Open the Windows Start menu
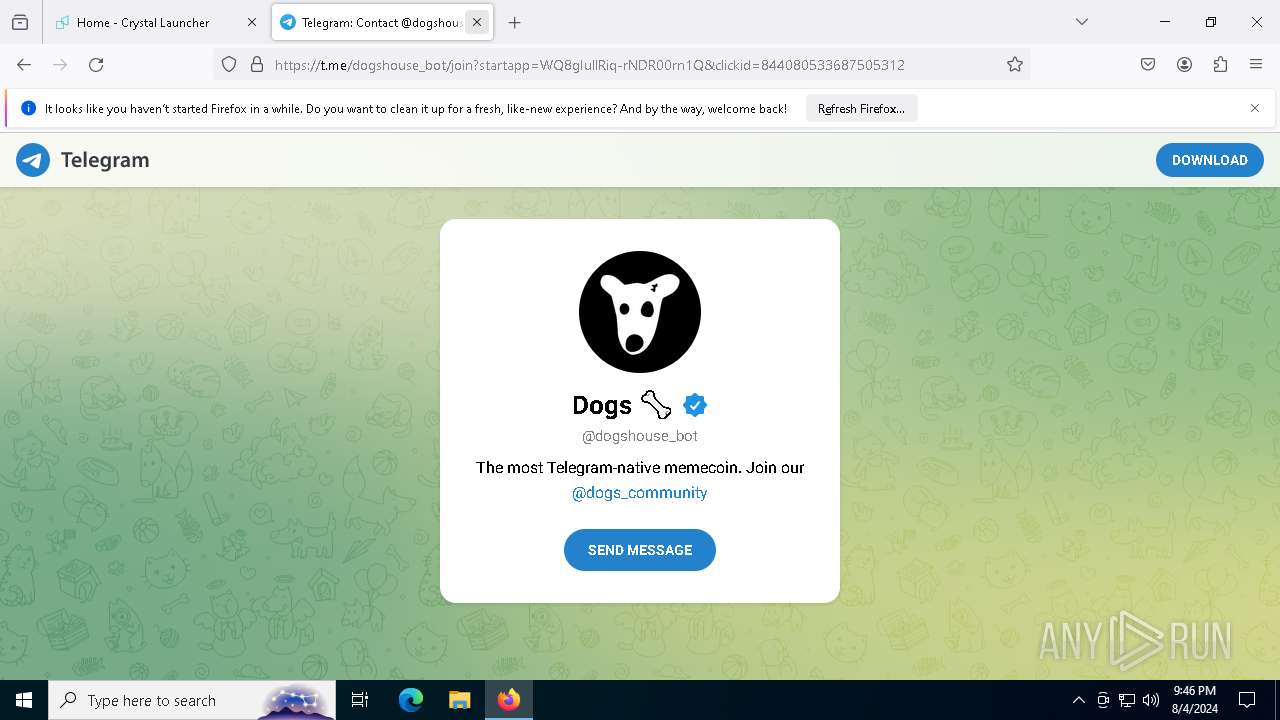 (24, 700)
